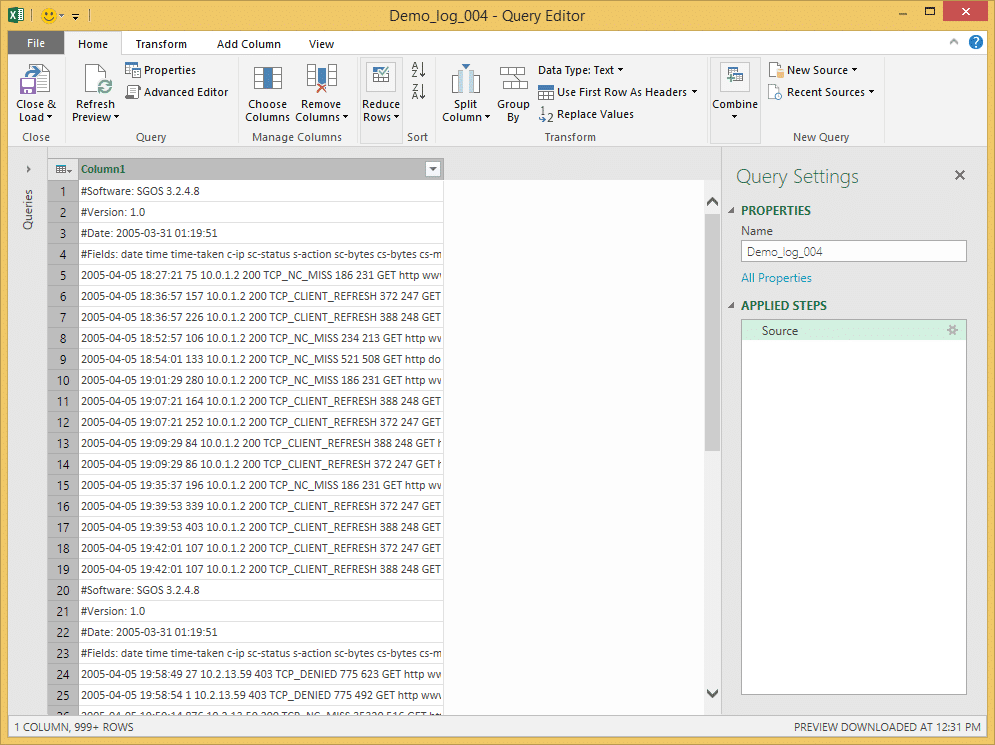Image resolution: width=995 pixels, height=745 pixels.
Task: Sort descending Z to A
Action: pyautogui.click(x=418, y=91)
